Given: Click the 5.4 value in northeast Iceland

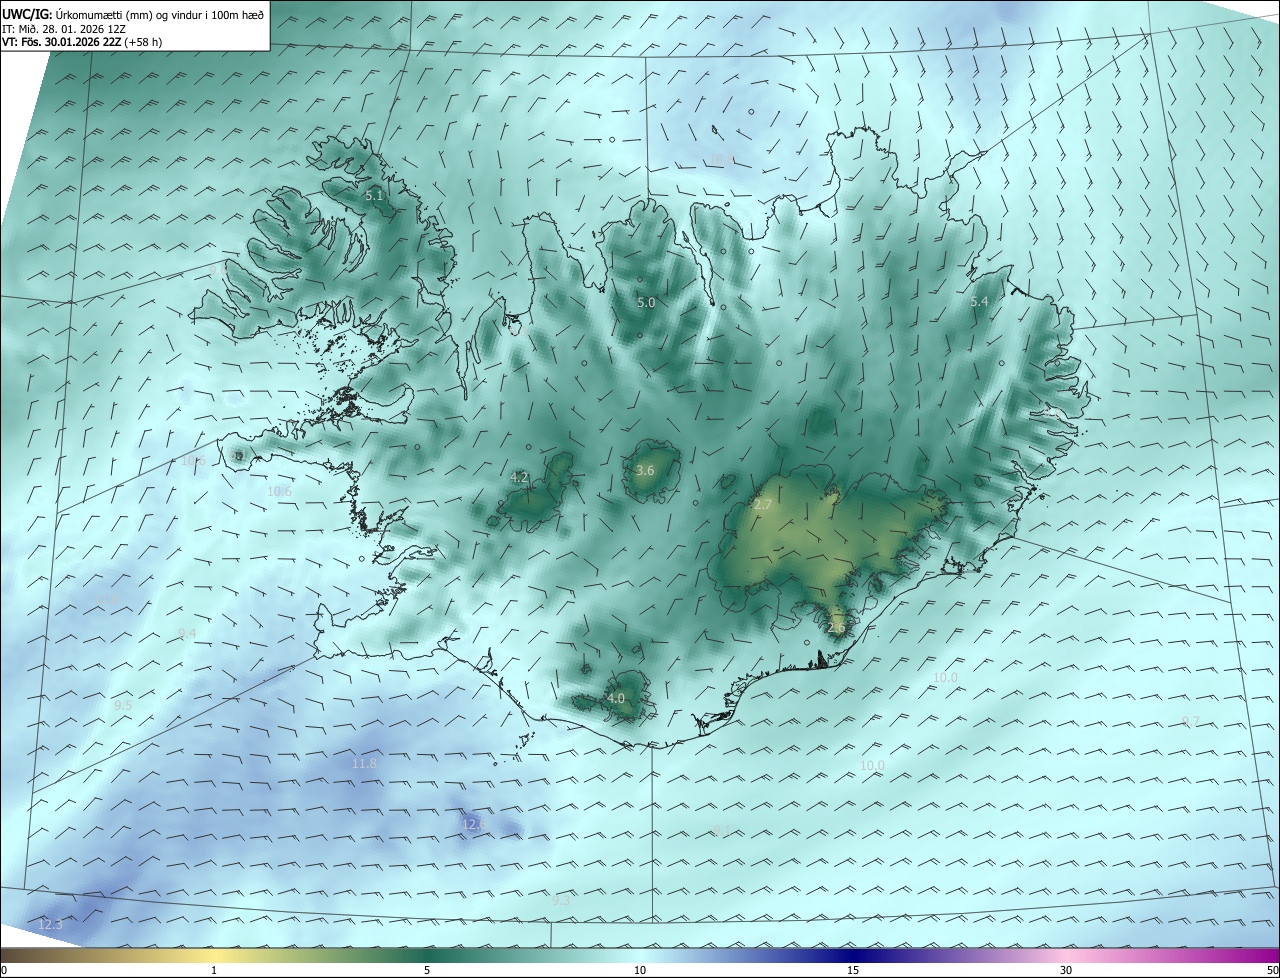Looking at the screenshot, I should click(x=979, y=302).
